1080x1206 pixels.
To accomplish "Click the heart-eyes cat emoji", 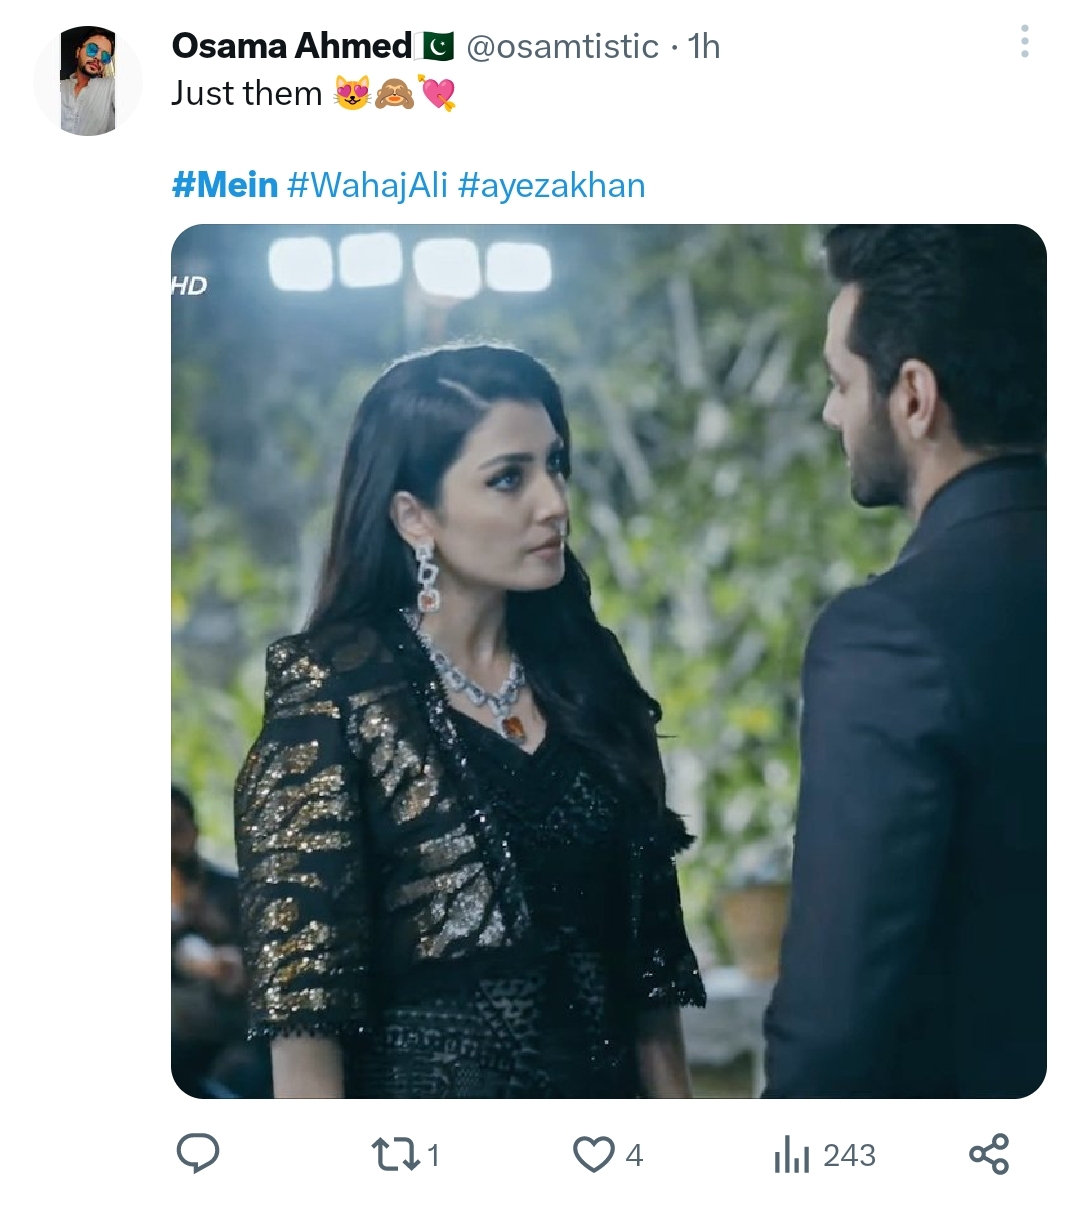I will [352, 94].
